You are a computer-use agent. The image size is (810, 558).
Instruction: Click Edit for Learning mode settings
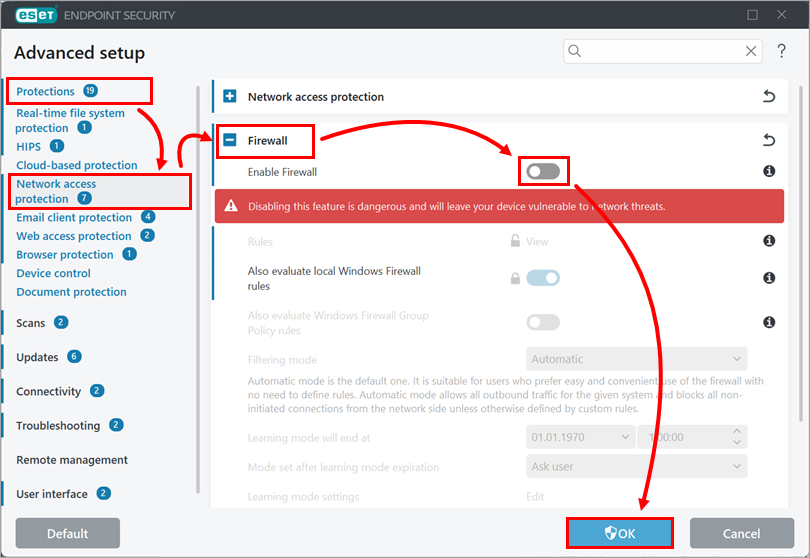(x=535, y=497)
